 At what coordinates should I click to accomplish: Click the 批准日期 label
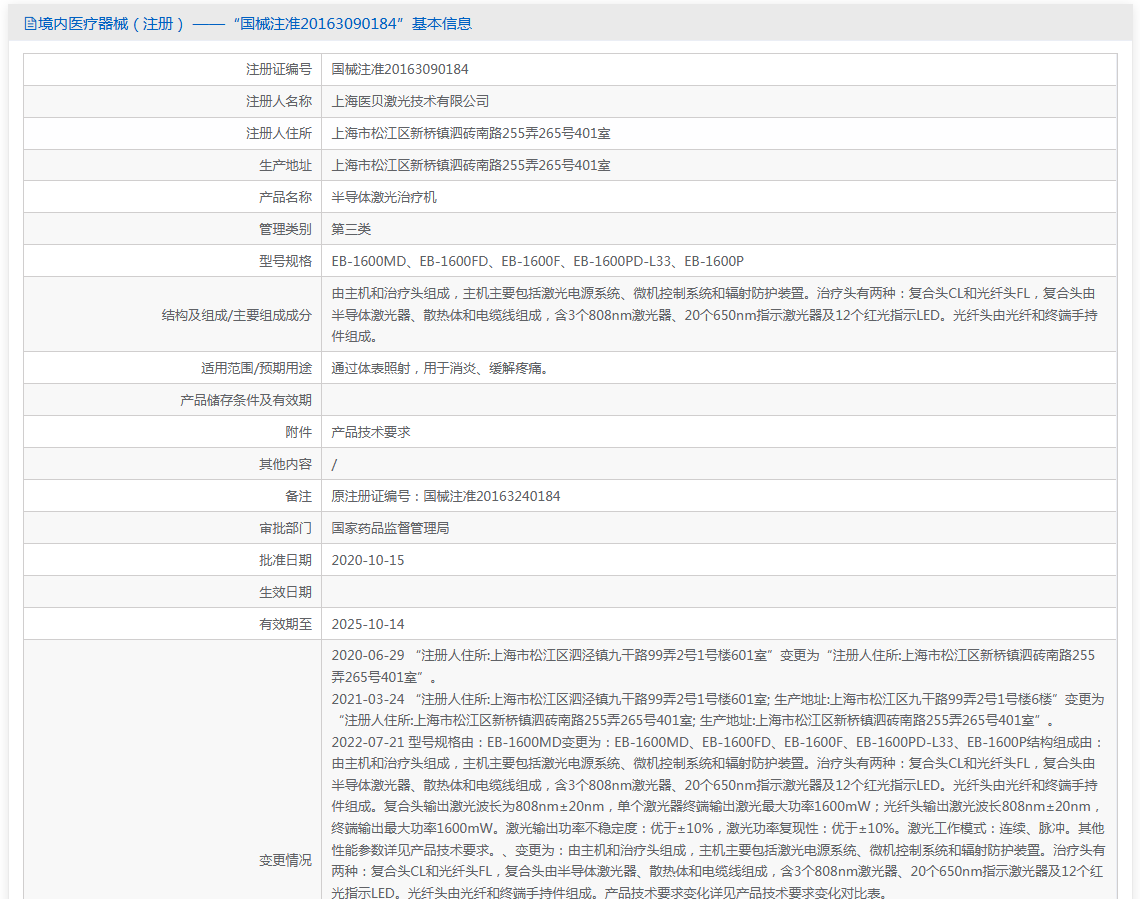tap(285, 560)
